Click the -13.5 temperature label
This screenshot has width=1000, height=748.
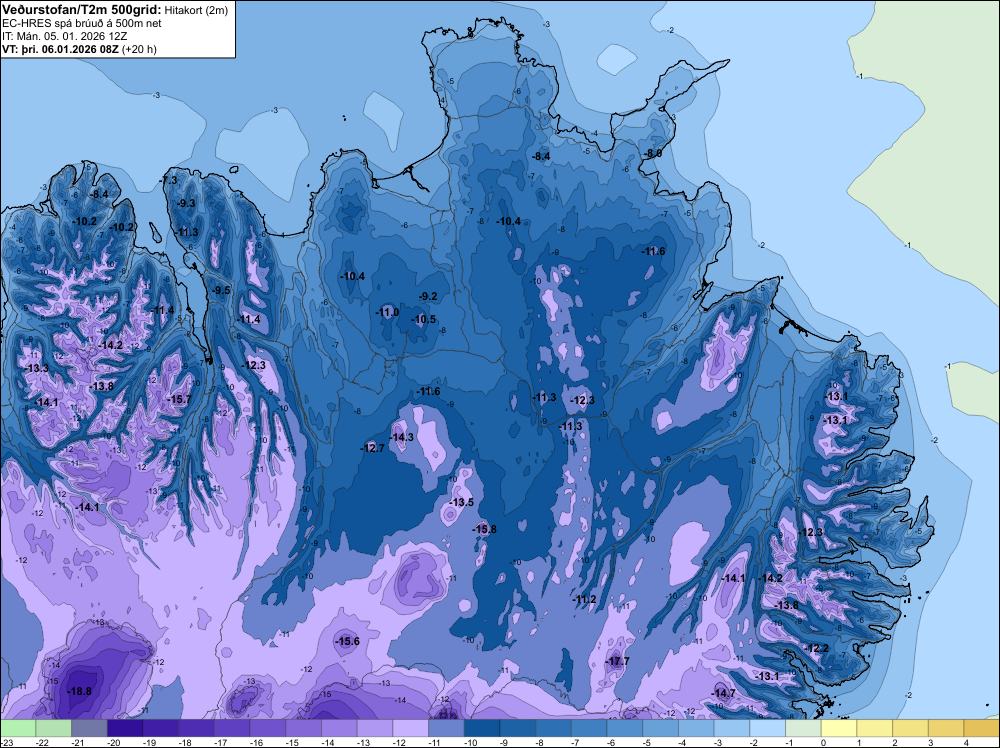[x=461, y=502]
